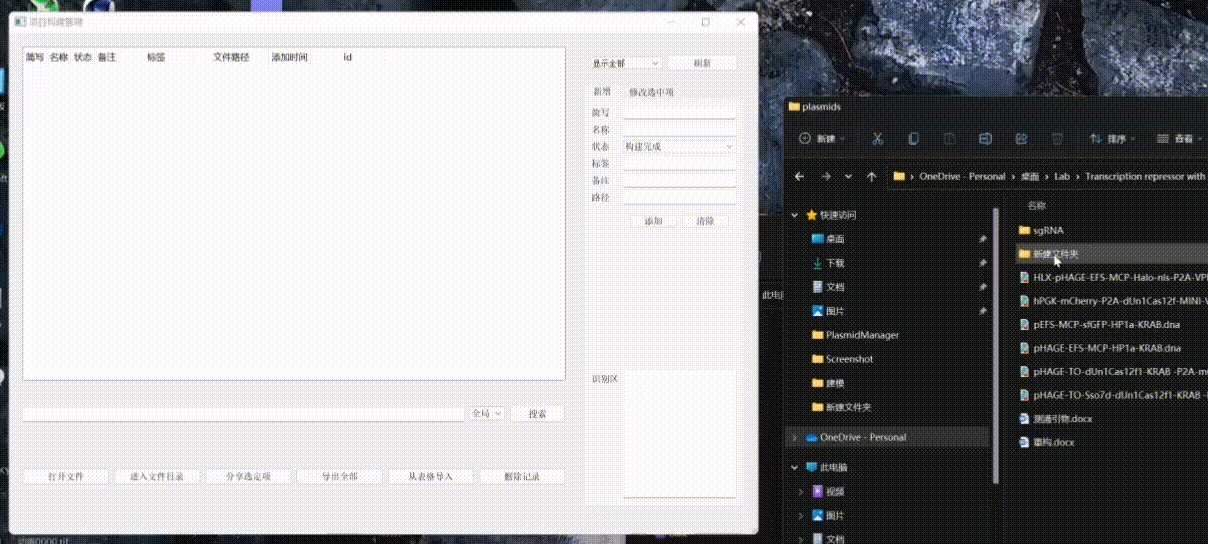
Task: Click the search text field beside 全局
Action: (x=243, y=413)
